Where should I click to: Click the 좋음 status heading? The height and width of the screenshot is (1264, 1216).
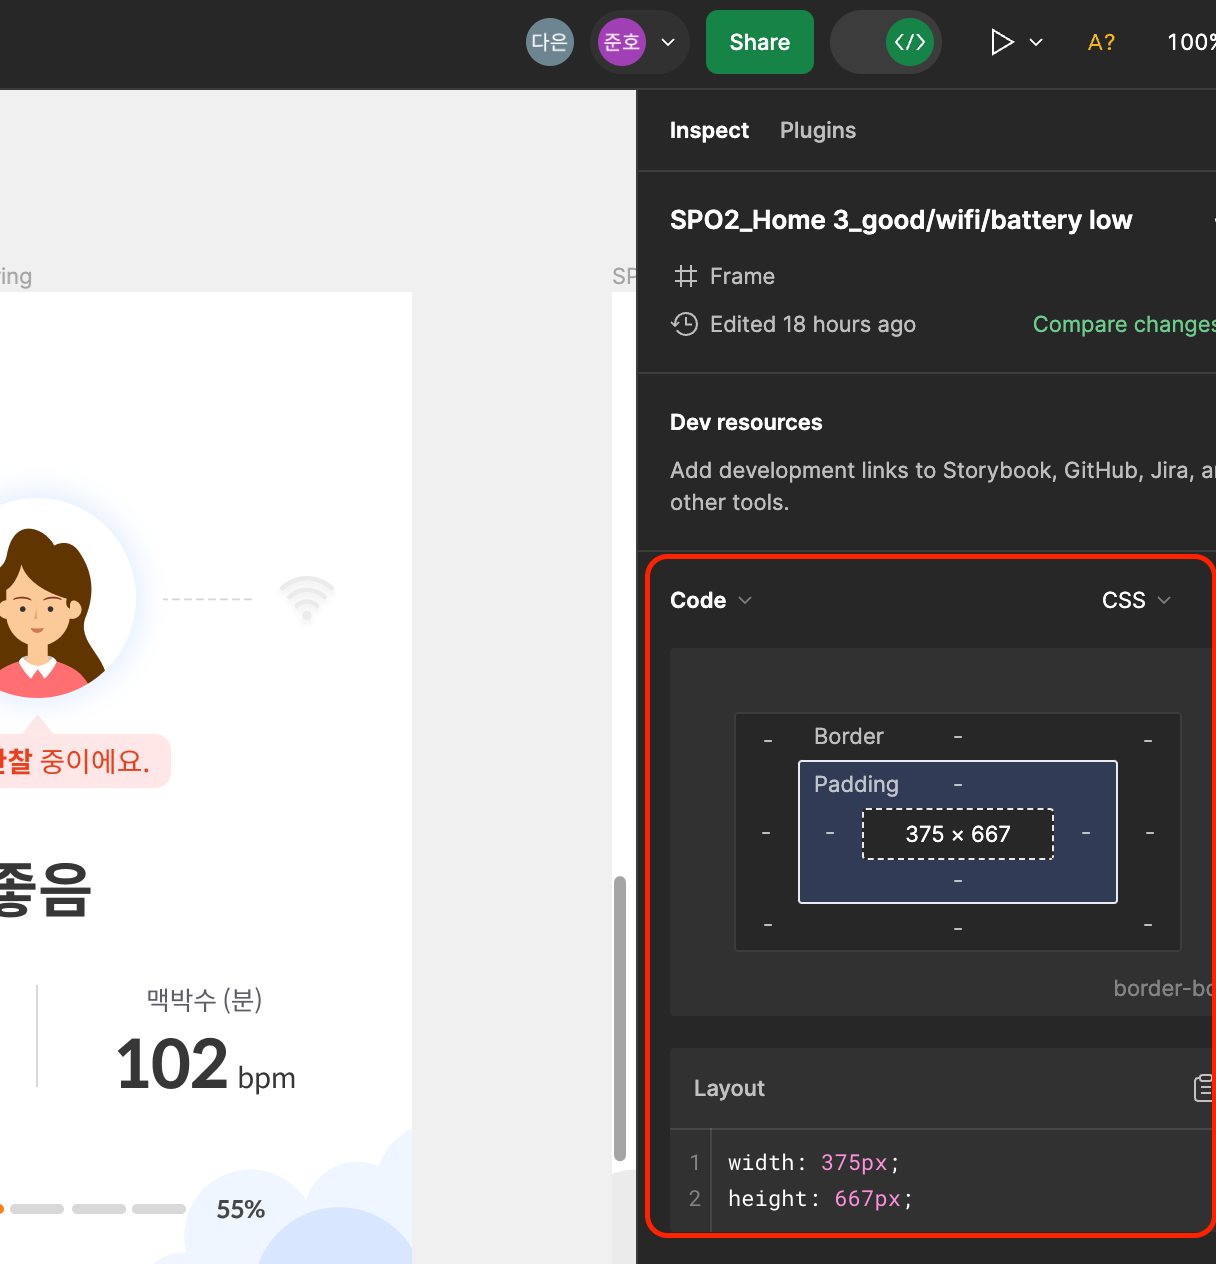(x=45, y=889)
